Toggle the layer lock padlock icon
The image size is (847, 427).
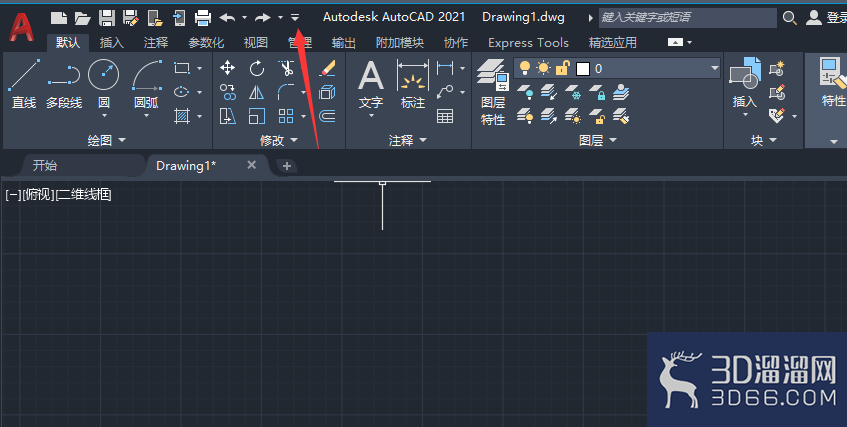[x=562, y=68]
